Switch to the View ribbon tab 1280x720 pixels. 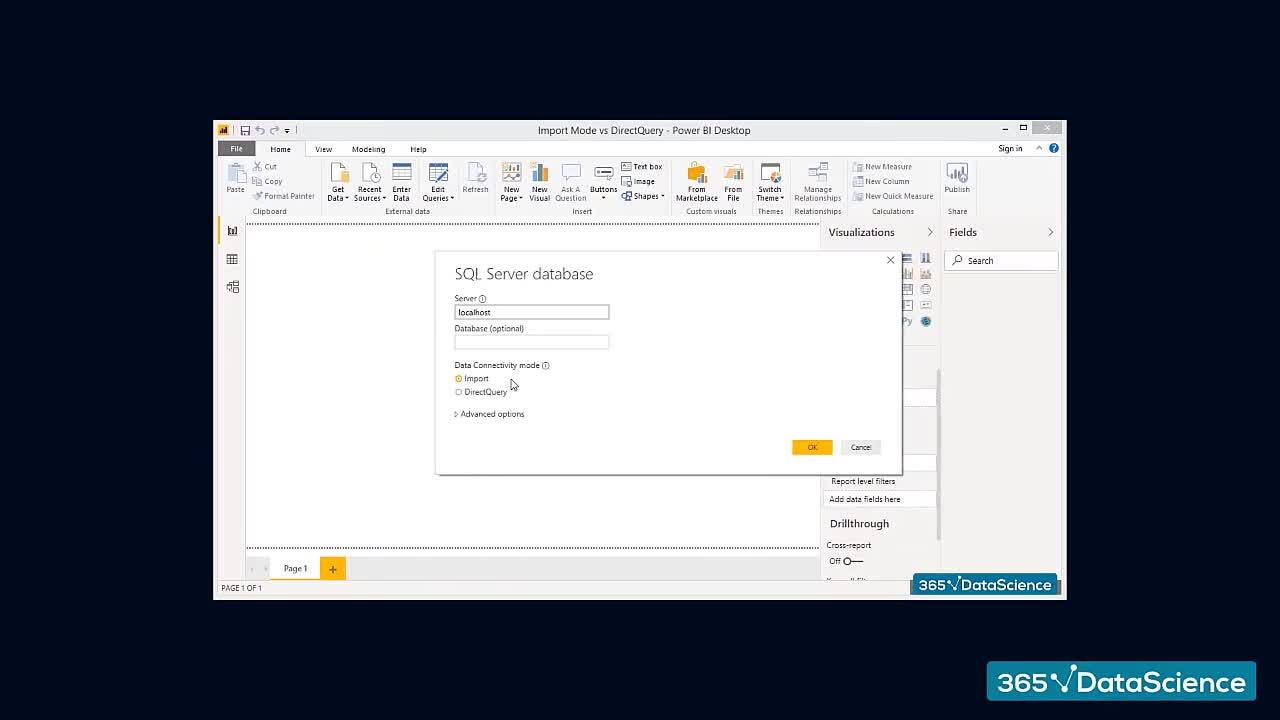323,149
